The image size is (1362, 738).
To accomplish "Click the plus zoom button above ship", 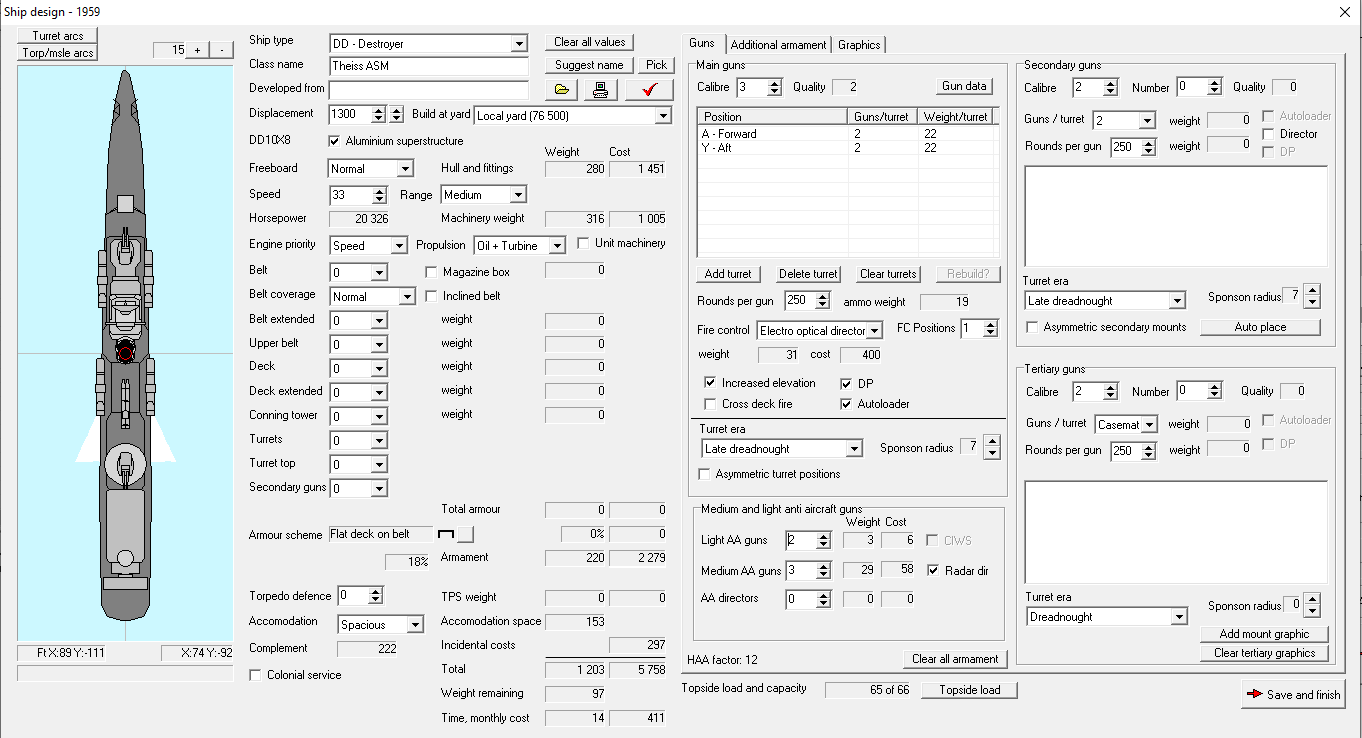I will click(197, 50).
